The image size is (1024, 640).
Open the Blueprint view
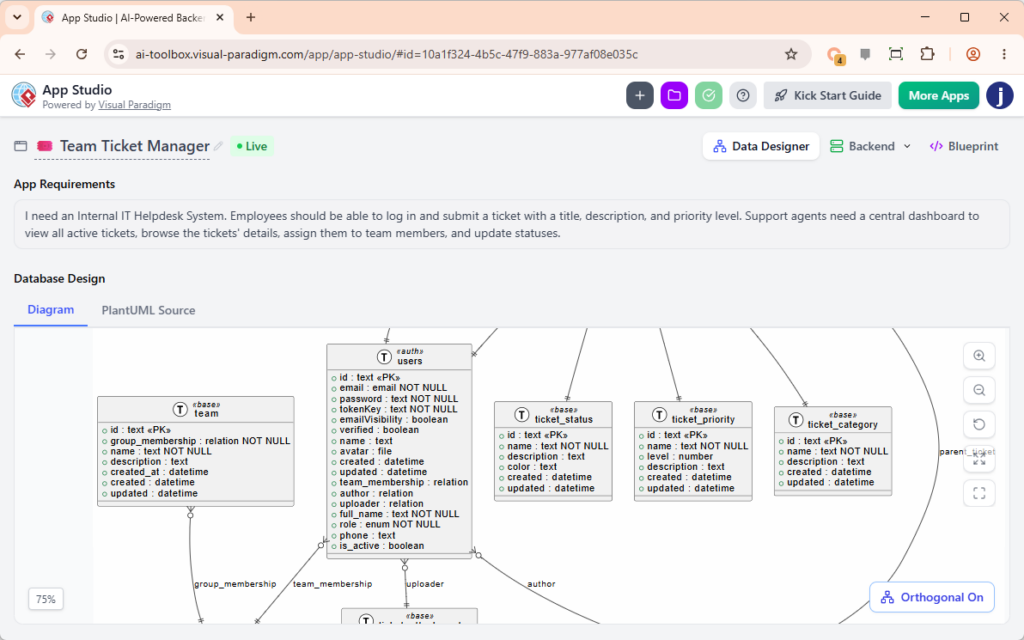point(964,146)
